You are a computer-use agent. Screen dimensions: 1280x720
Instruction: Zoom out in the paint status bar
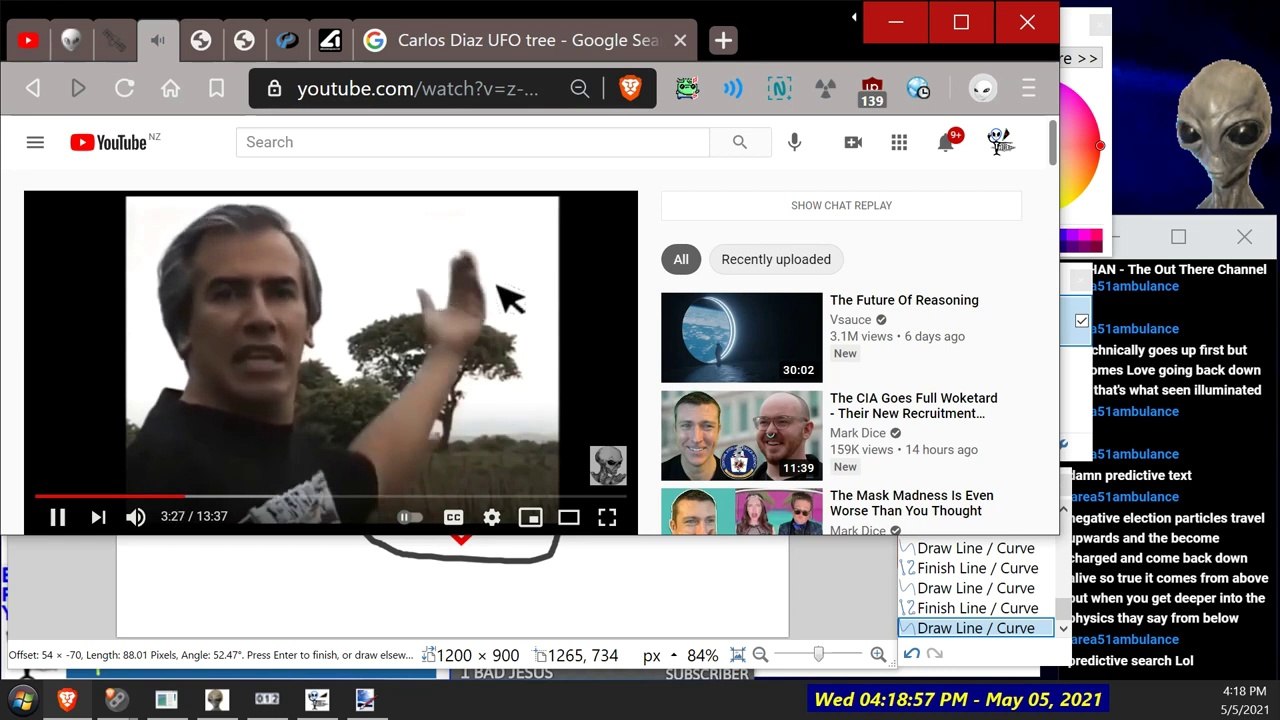pyautogui.click(x=760, y=655)
